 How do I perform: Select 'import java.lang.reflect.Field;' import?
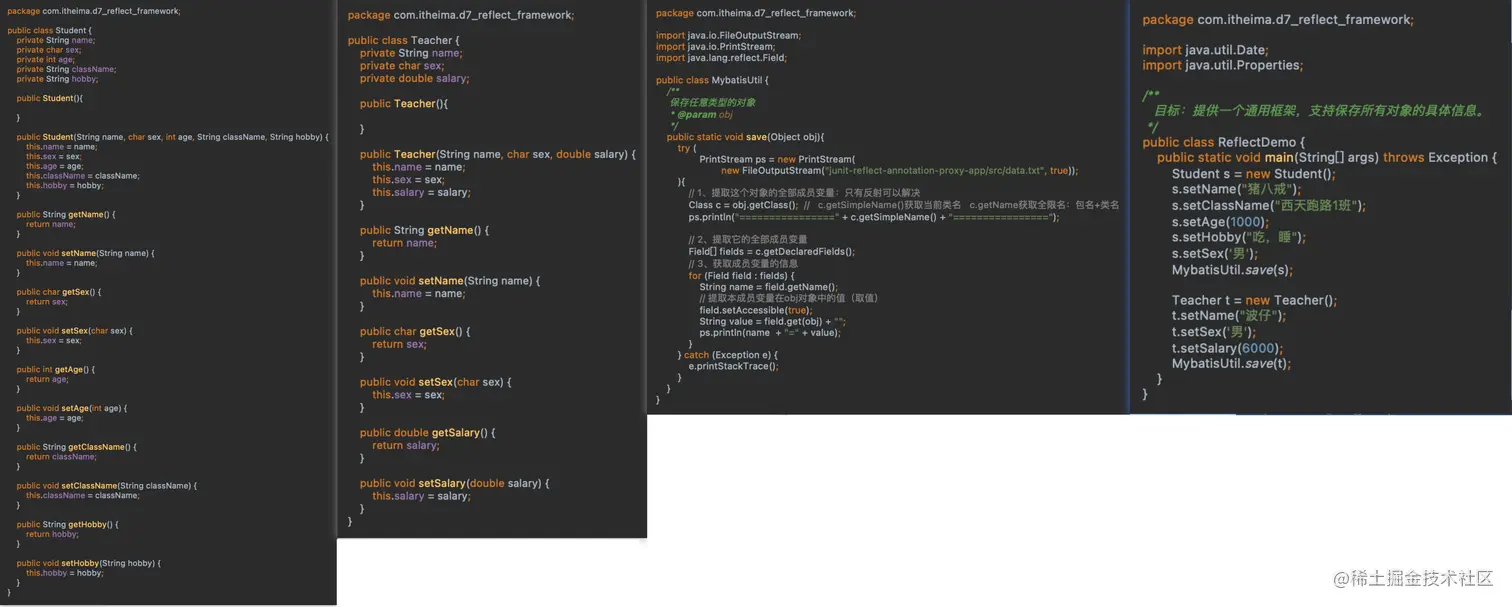click(721, 58)
